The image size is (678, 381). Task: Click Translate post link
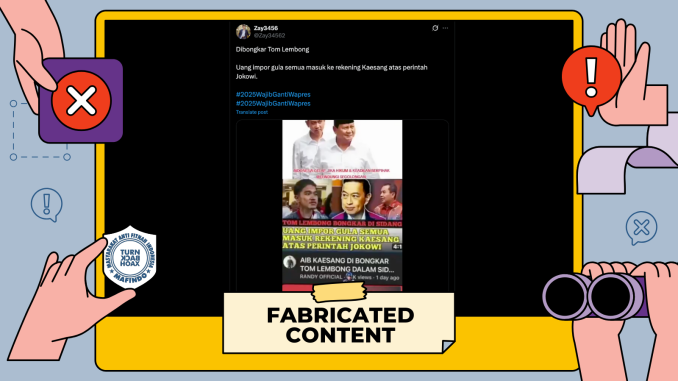252,112
